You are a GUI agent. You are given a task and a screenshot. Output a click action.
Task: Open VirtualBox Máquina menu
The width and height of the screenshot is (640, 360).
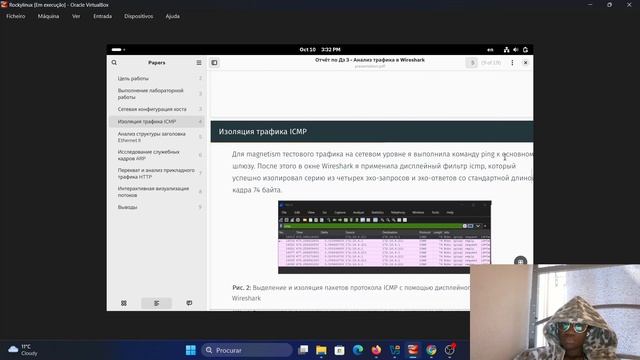pyautogui.click(x=48, y=16)
